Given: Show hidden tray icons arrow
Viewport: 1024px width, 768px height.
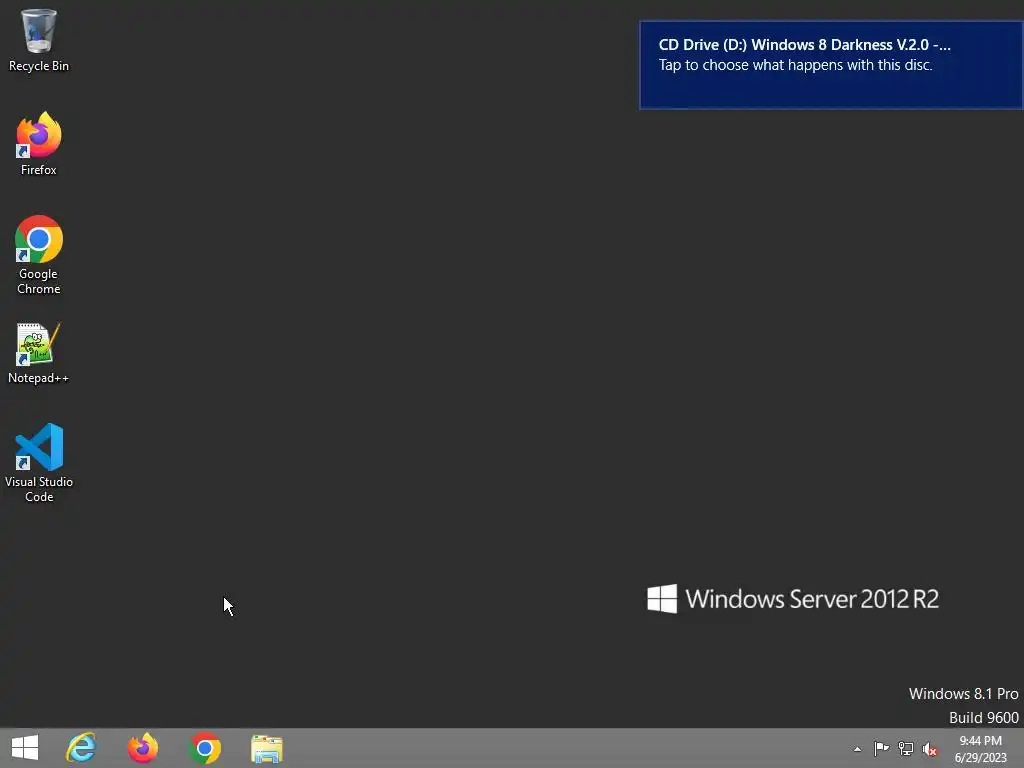Looking at the screenshot, I should click(857, 749).
